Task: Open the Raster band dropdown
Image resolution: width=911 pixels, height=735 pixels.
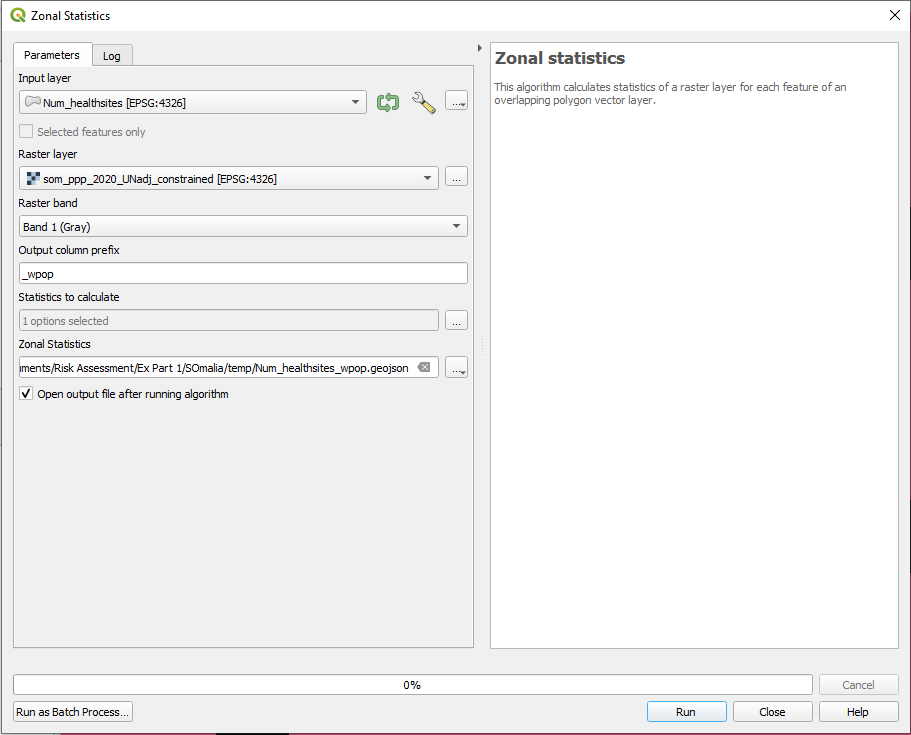Action: pyautogui.click(x=457, y=227)
